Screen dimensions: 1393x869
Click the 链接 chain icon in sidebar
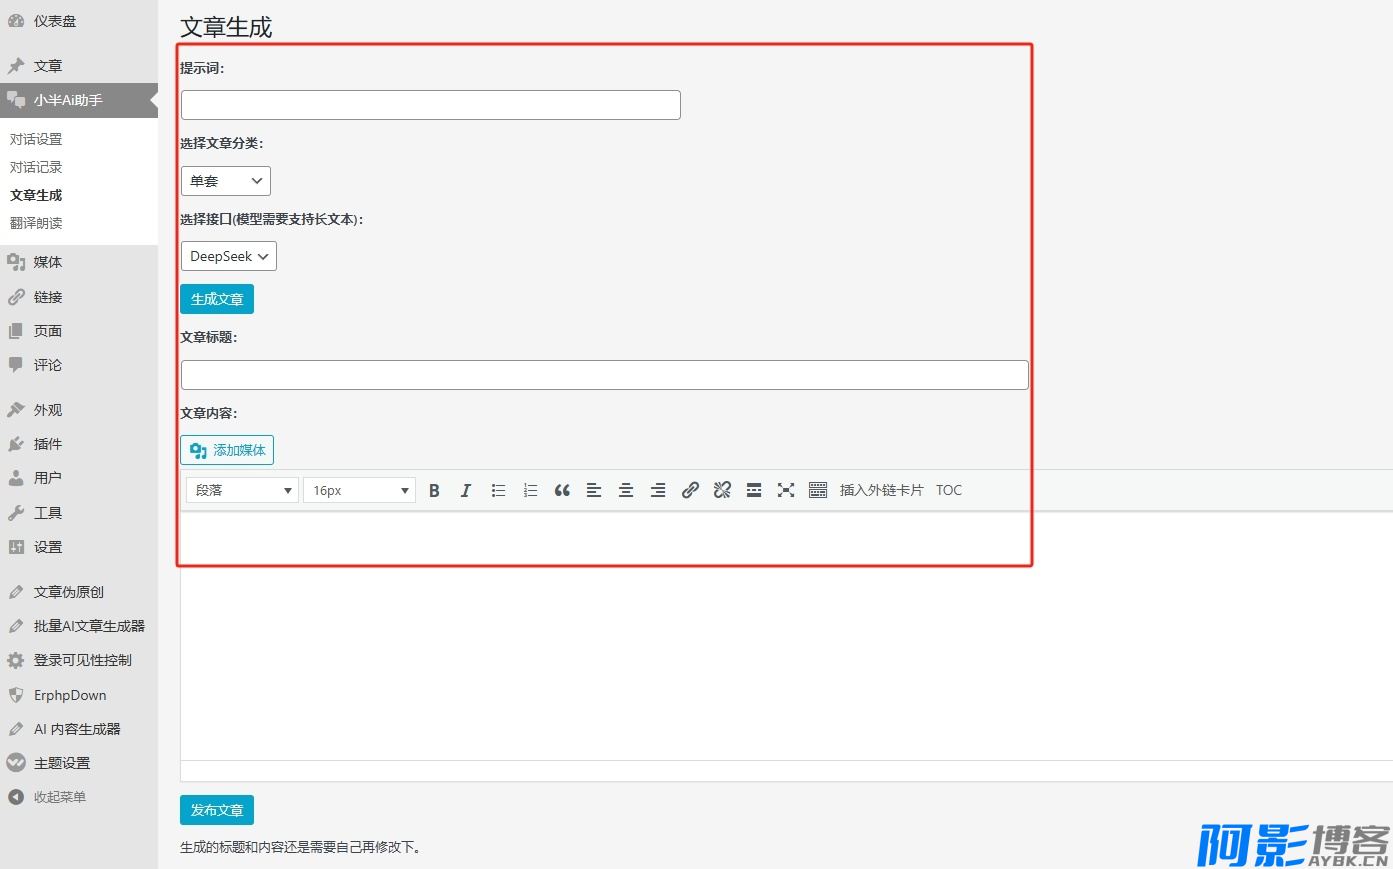tap(16, 297)
